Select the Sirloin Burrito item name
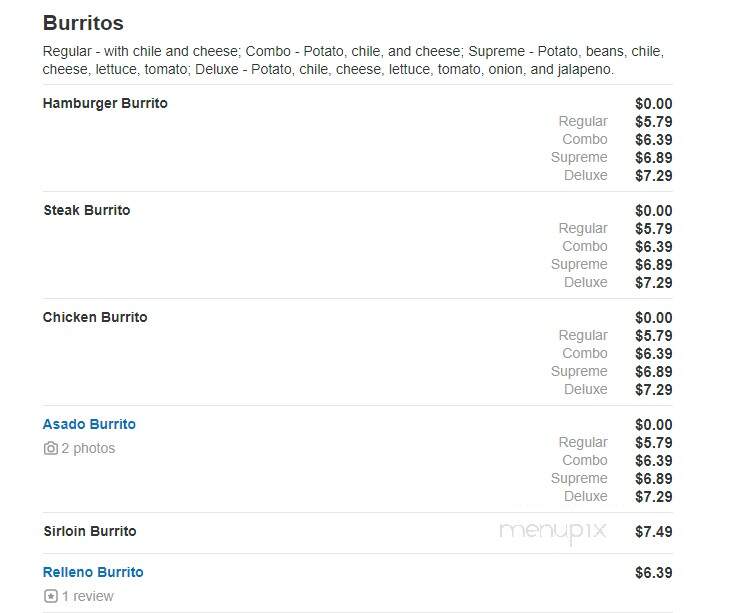Image resolution: width=732 pixels, height=613 pixels. [90, 531]
